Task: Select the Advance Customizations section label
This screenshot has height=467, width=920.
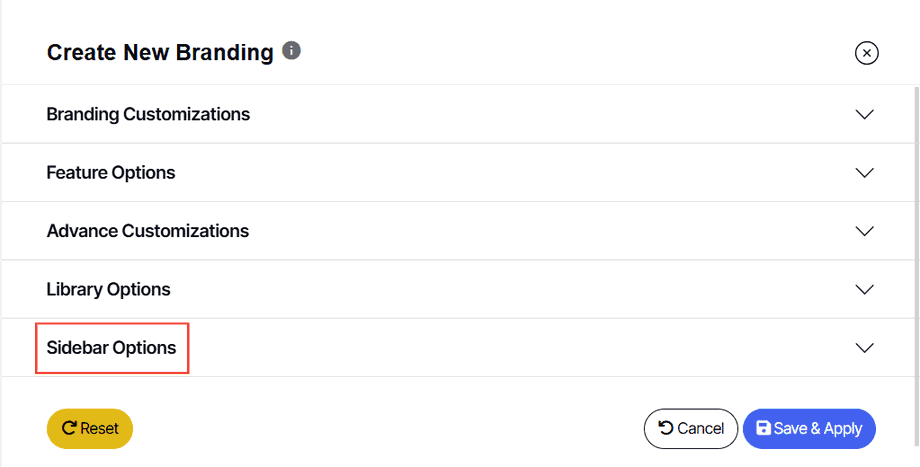Action: [148, 231]
